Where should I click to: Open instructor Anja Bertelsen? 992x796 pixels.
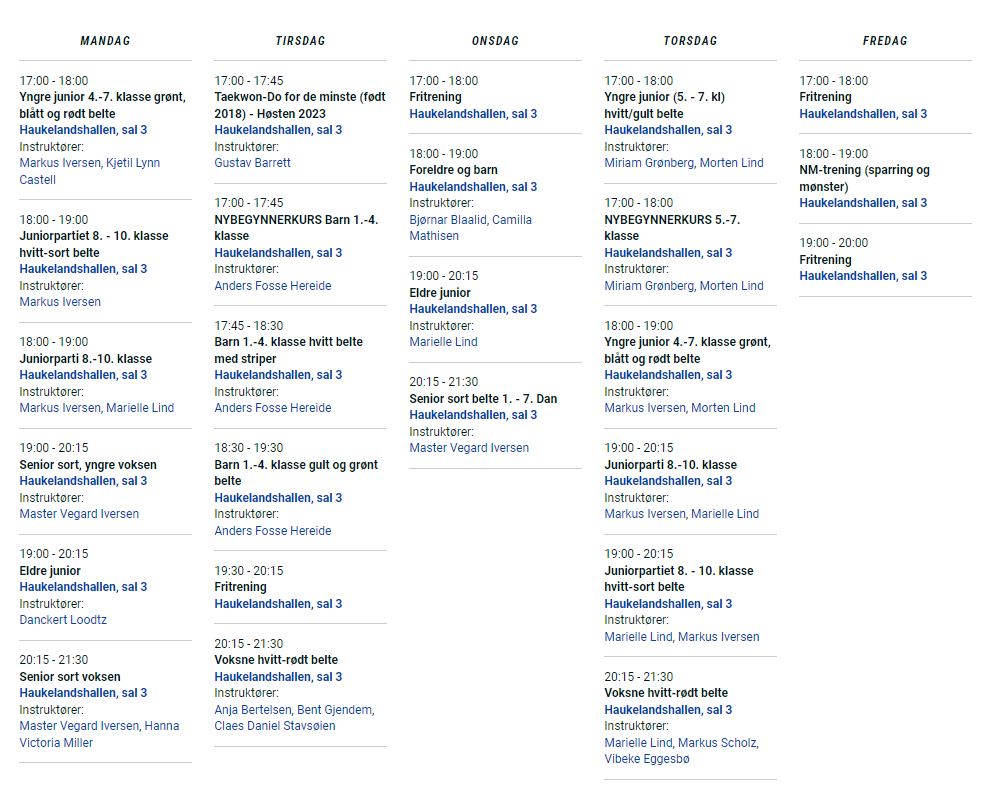pos(253,709)
